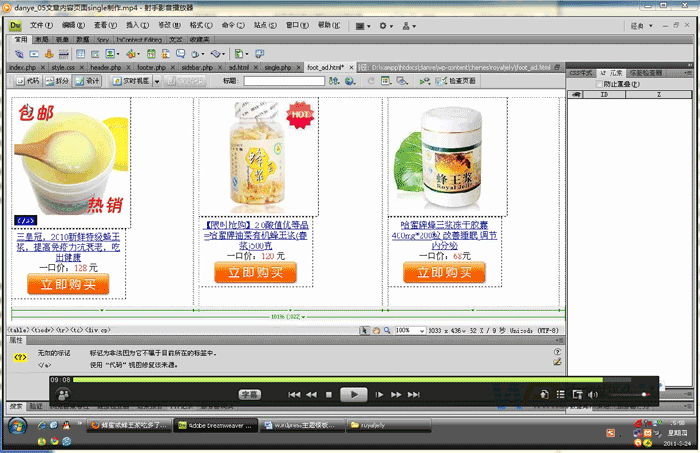This screenshot has width=700, height=453.
Task: Open the Layout menu dropdown in application bar
Action: click(x=363, y=26)
